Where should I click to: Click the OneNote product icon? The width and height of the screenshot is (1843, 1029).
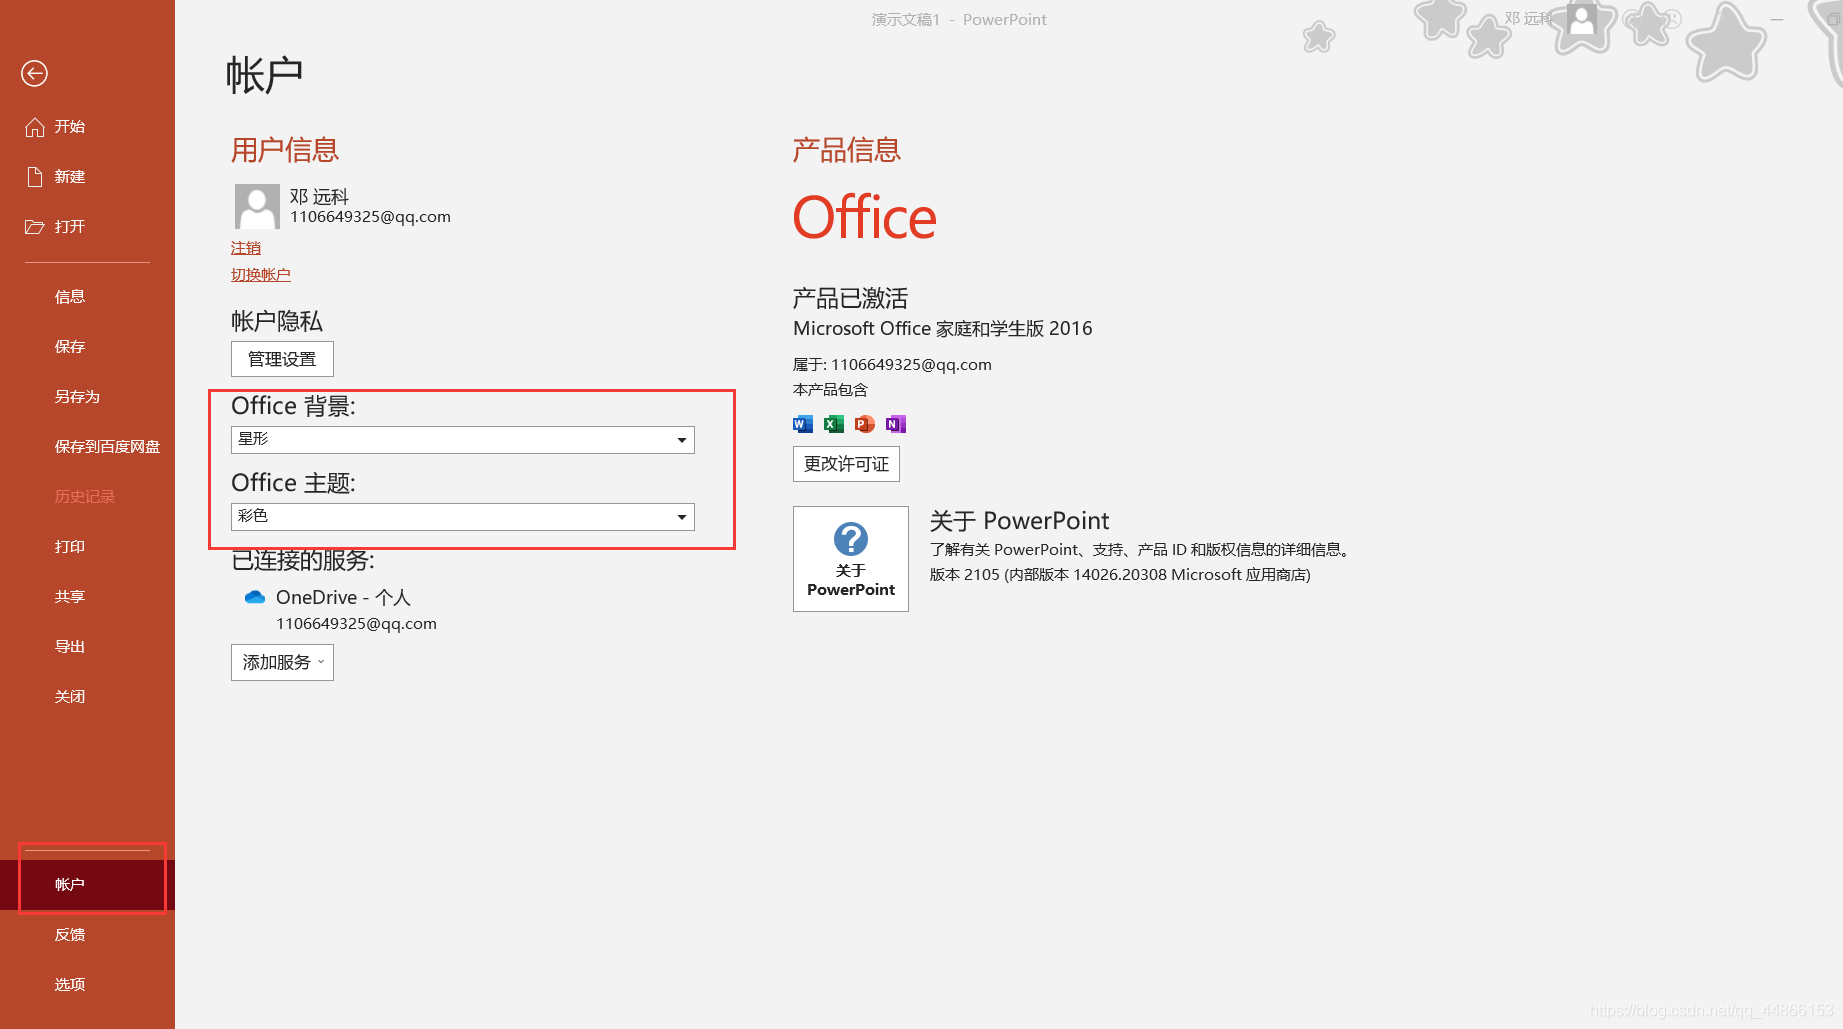point(896,424)
